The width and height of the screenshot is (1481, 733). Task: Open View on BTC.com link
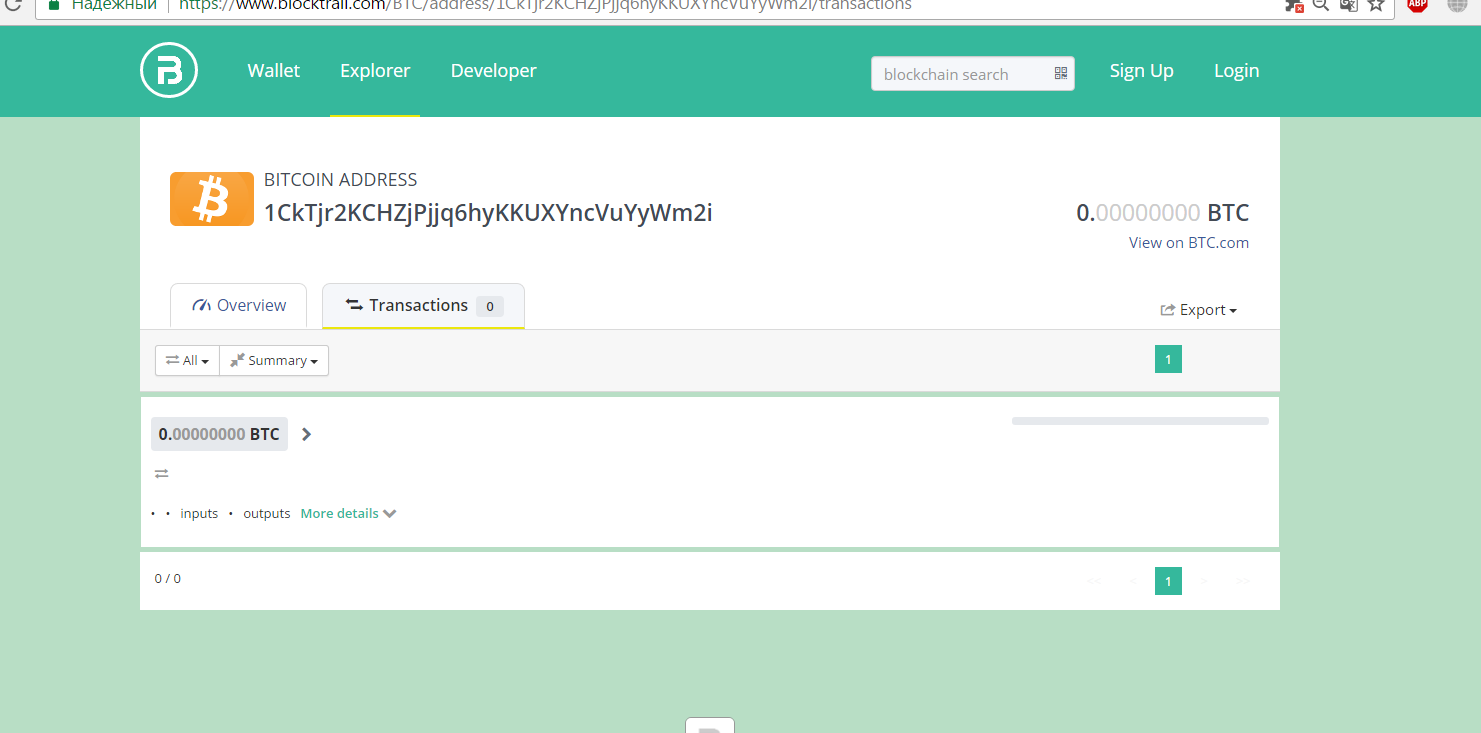point(1188,243)
